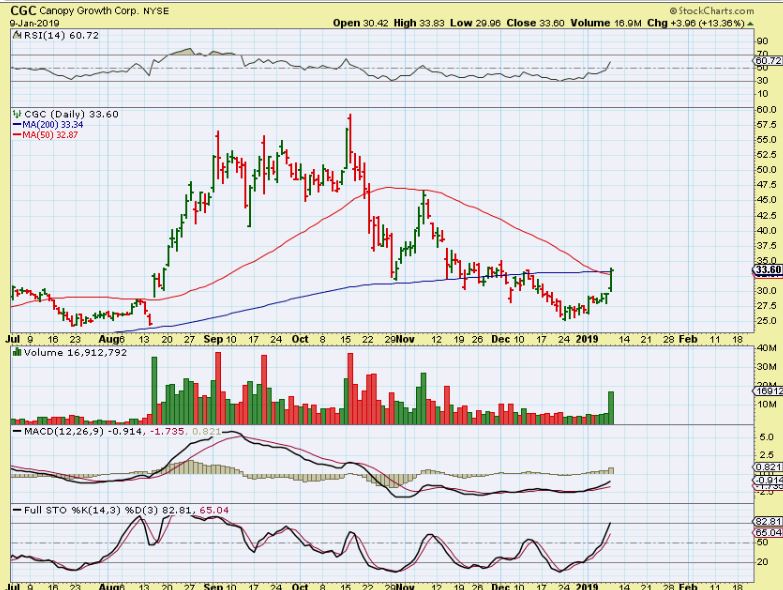The image size is (783, 590).
Task: Click the Dec label under the price panel
Action: 501,339
